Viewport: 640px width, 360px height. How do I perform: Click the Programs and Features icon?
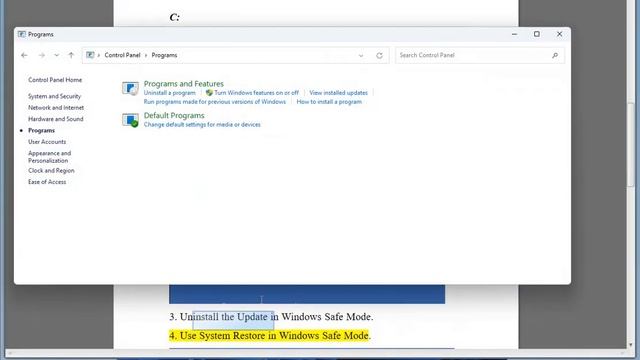click(x=130, y=88)
